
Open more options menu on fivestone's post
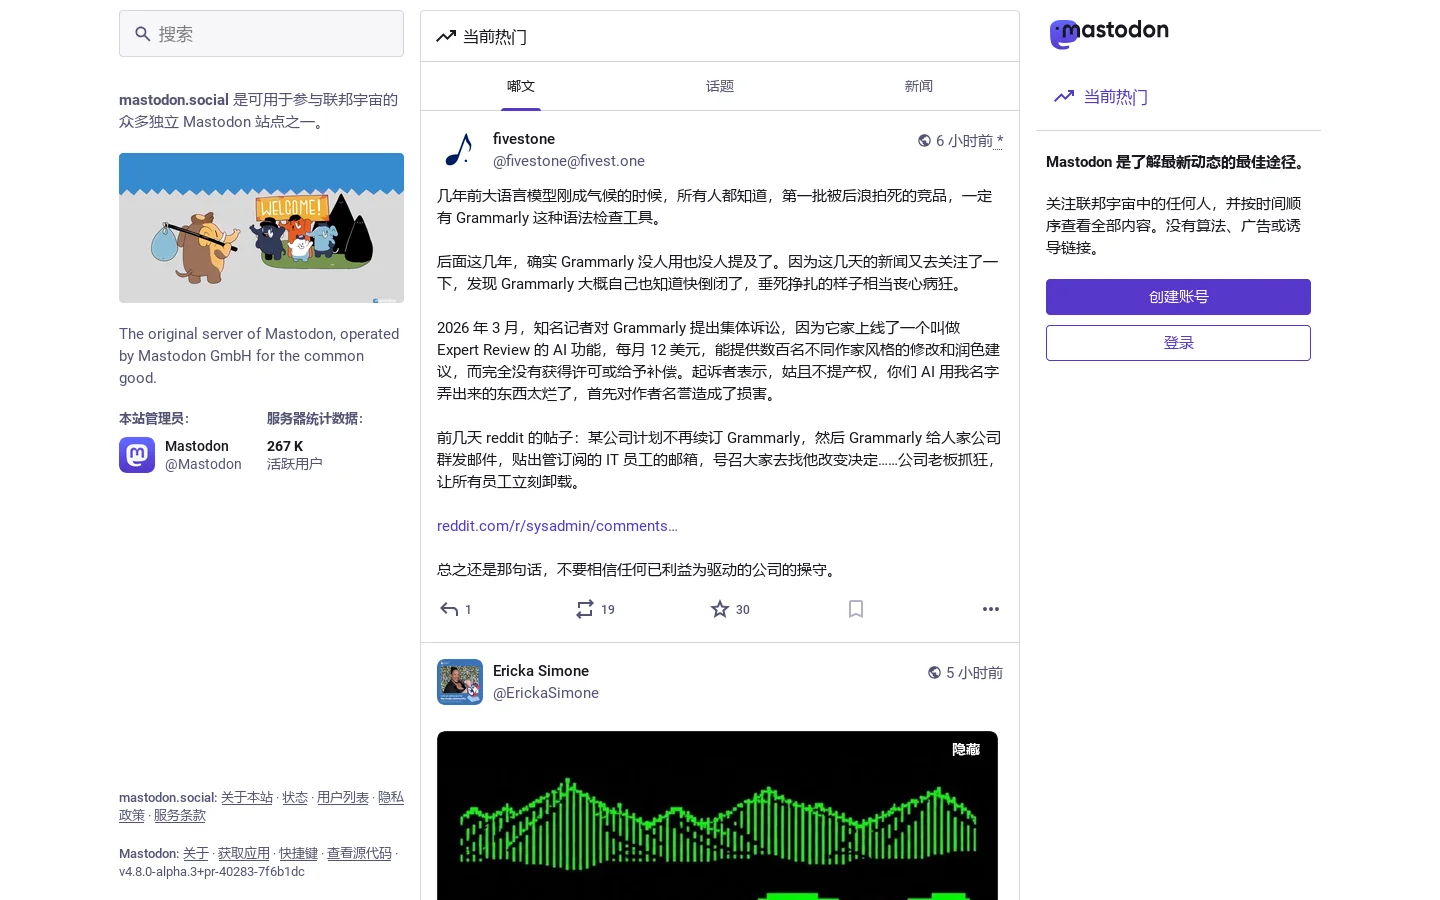coord(991,609)
